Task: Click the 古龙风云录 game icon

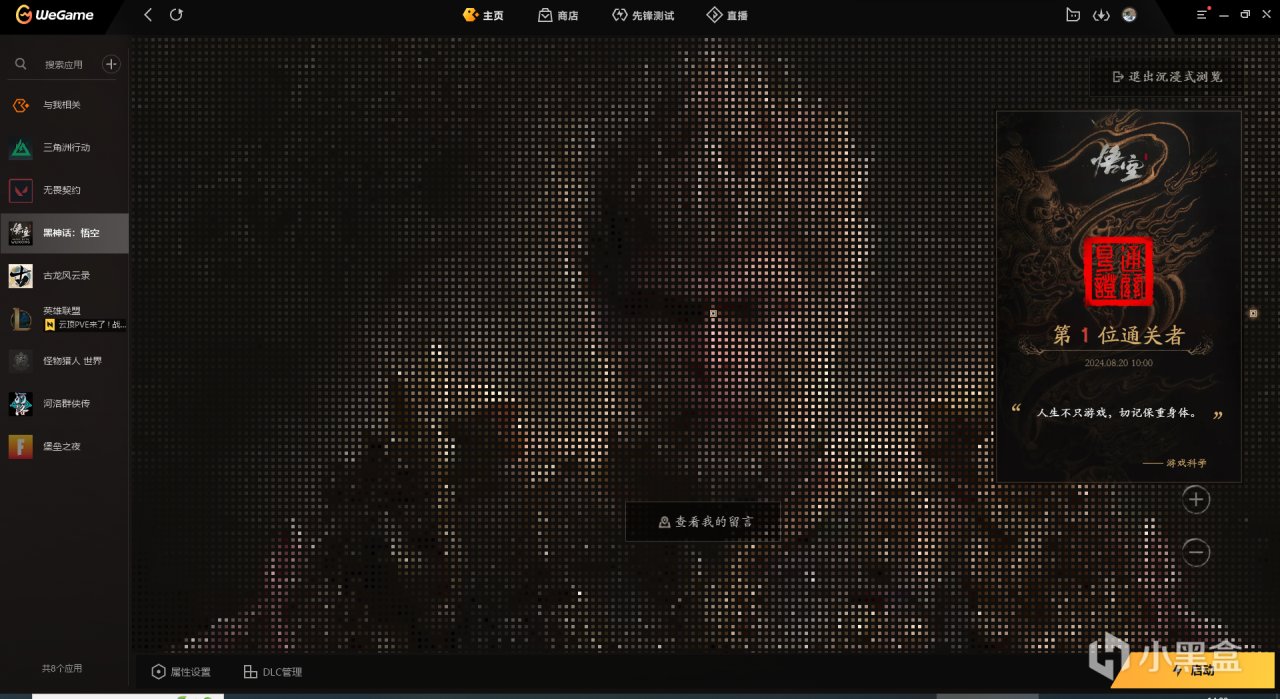Action: tap(21, 276)
